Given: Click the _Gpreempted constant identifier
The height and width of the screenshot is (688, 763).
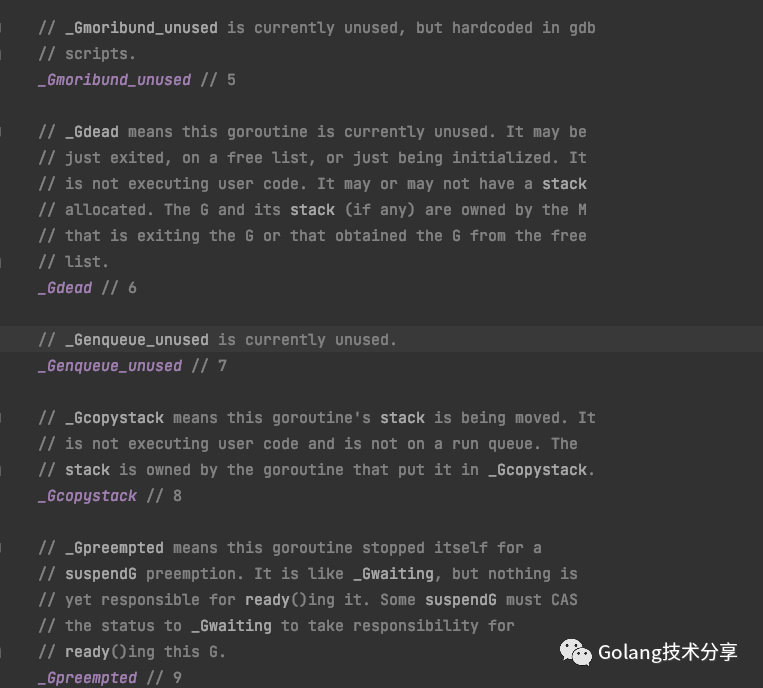Looking at the screenshot, I should click(88, 678).
